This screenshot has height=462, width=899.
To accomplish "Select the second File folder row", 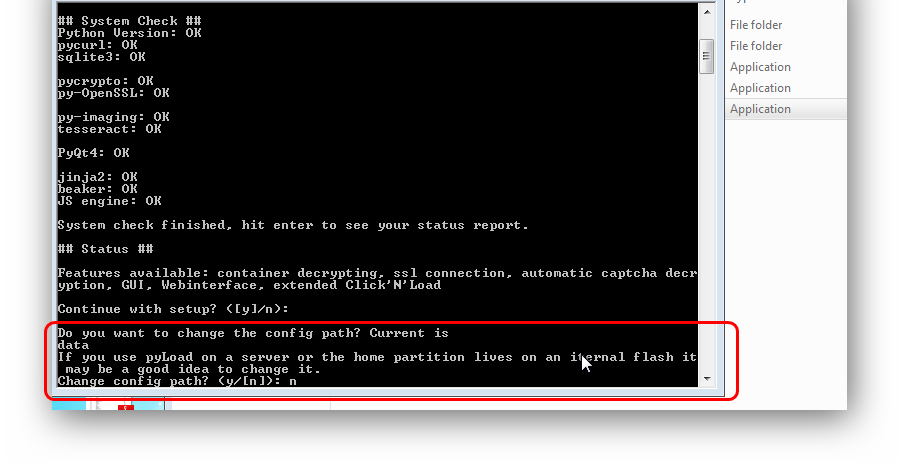I will coord(787,46).
